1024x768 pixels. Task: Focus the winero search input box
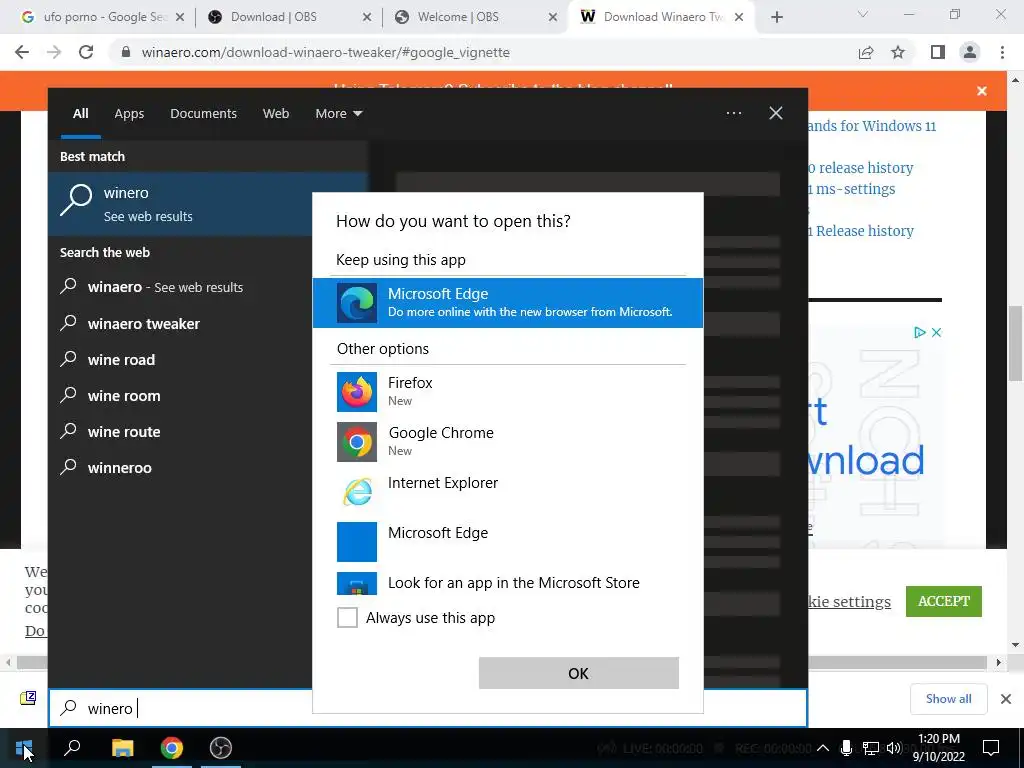click(x=180, y=708)
